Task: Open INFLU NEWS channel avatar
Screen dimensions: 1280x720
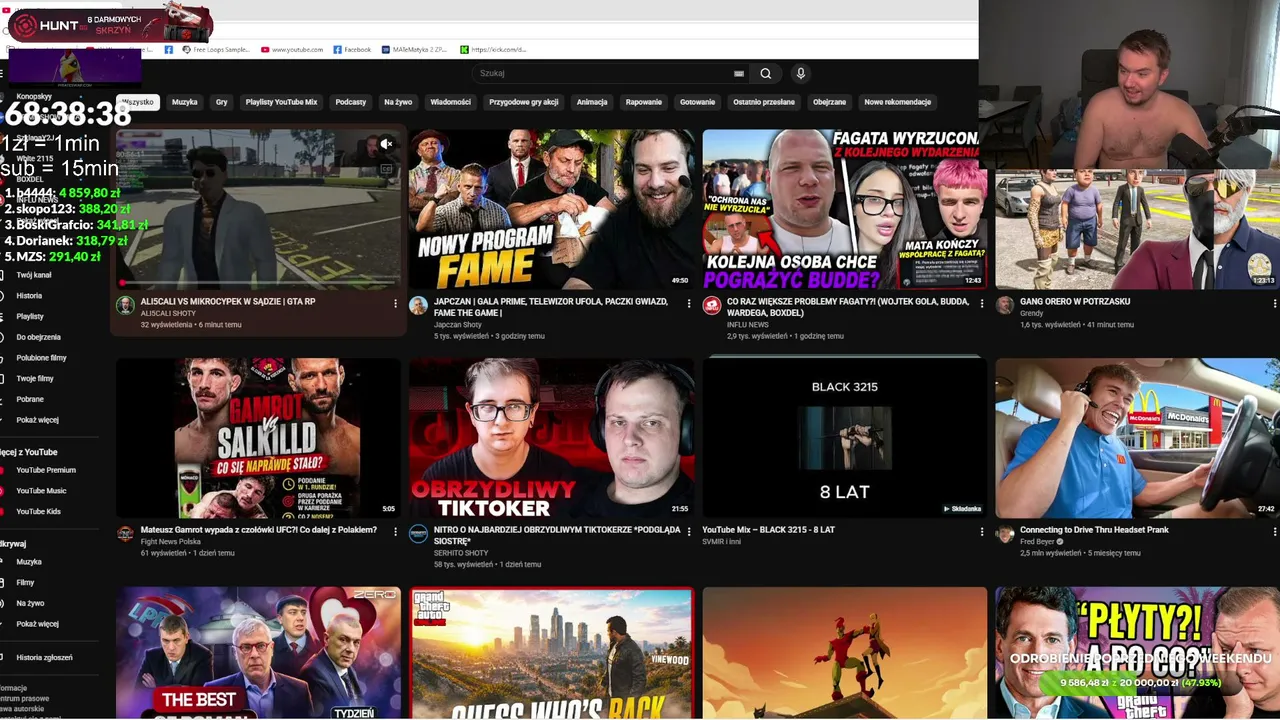Action: pyautogui.click(x=711, y=305)
